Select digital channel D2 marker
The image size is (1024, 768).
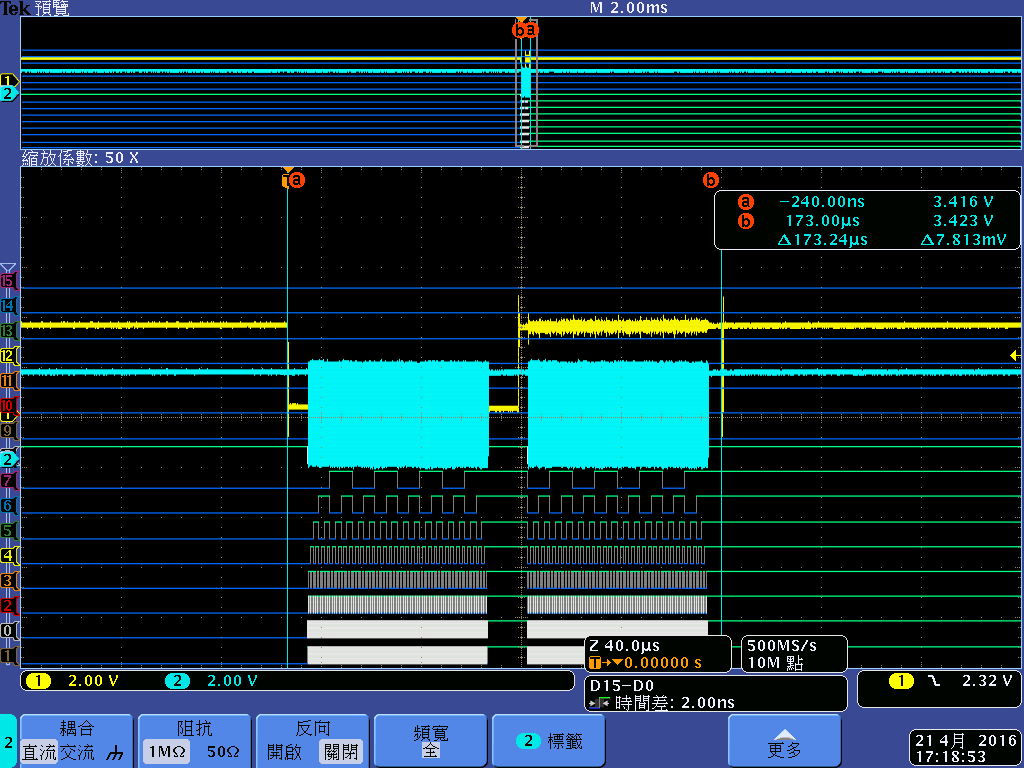click(8, 605)
